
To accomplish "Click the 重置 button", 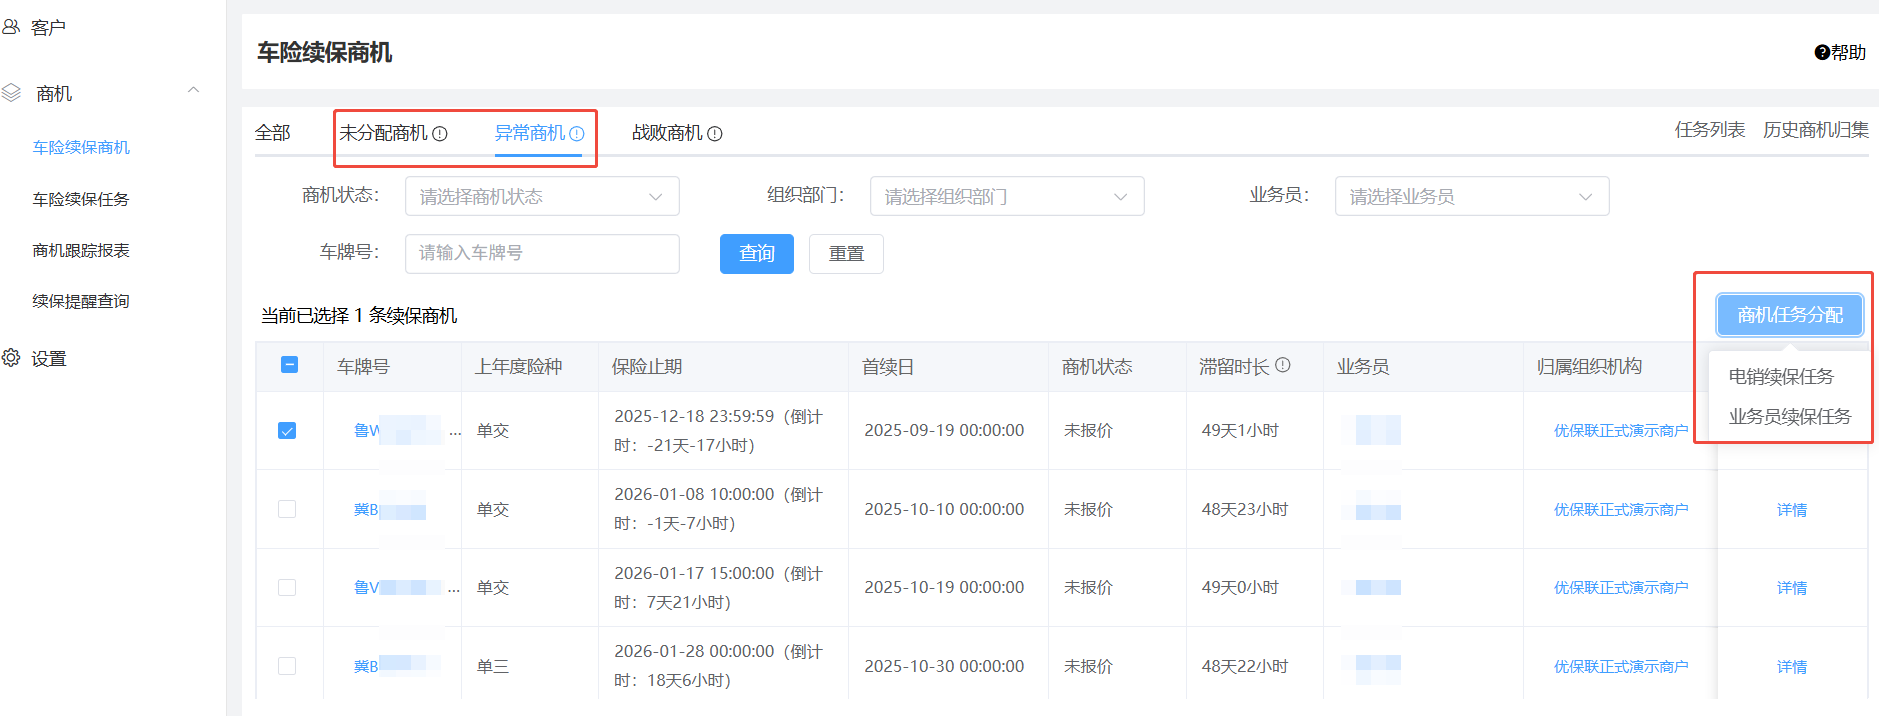I will [x=846, y=254].
